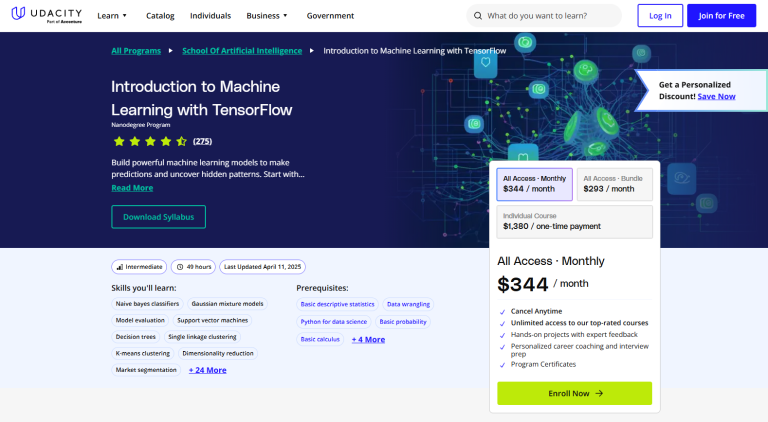Open the Catalog menu item
Screen dimensions: 768x422
[x=160, y=16]
